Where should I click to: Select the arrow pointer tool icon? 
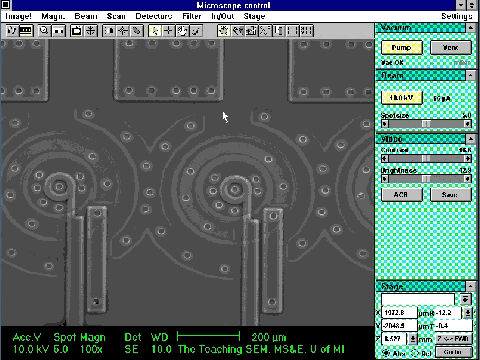click(x=155, y=31)
